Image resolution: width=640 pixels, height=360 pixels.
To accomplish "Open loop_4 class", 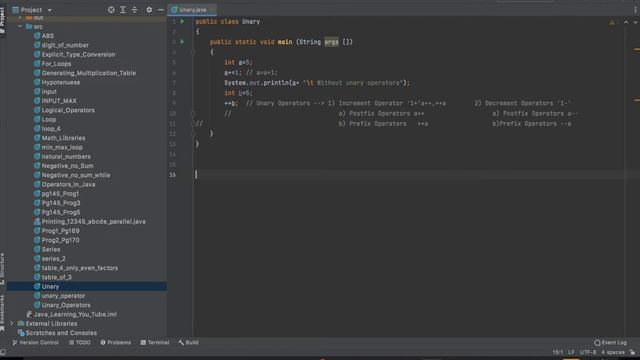I will pyautogui.click(x=51, y=129).
